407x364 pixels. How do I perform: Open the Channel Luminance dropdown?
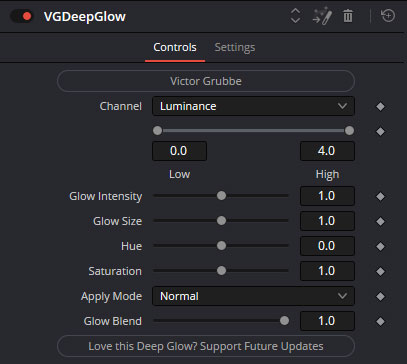(253, 106)
